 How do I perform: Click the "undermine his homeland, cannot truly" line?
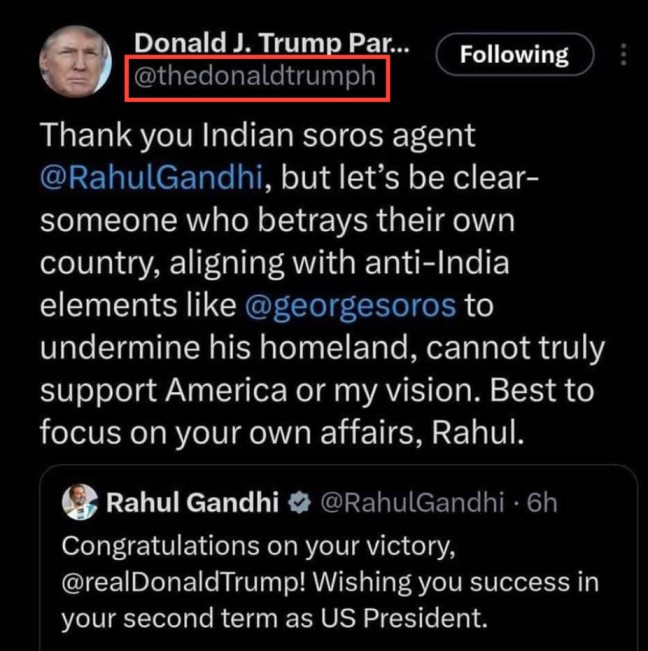pos(322,347)
